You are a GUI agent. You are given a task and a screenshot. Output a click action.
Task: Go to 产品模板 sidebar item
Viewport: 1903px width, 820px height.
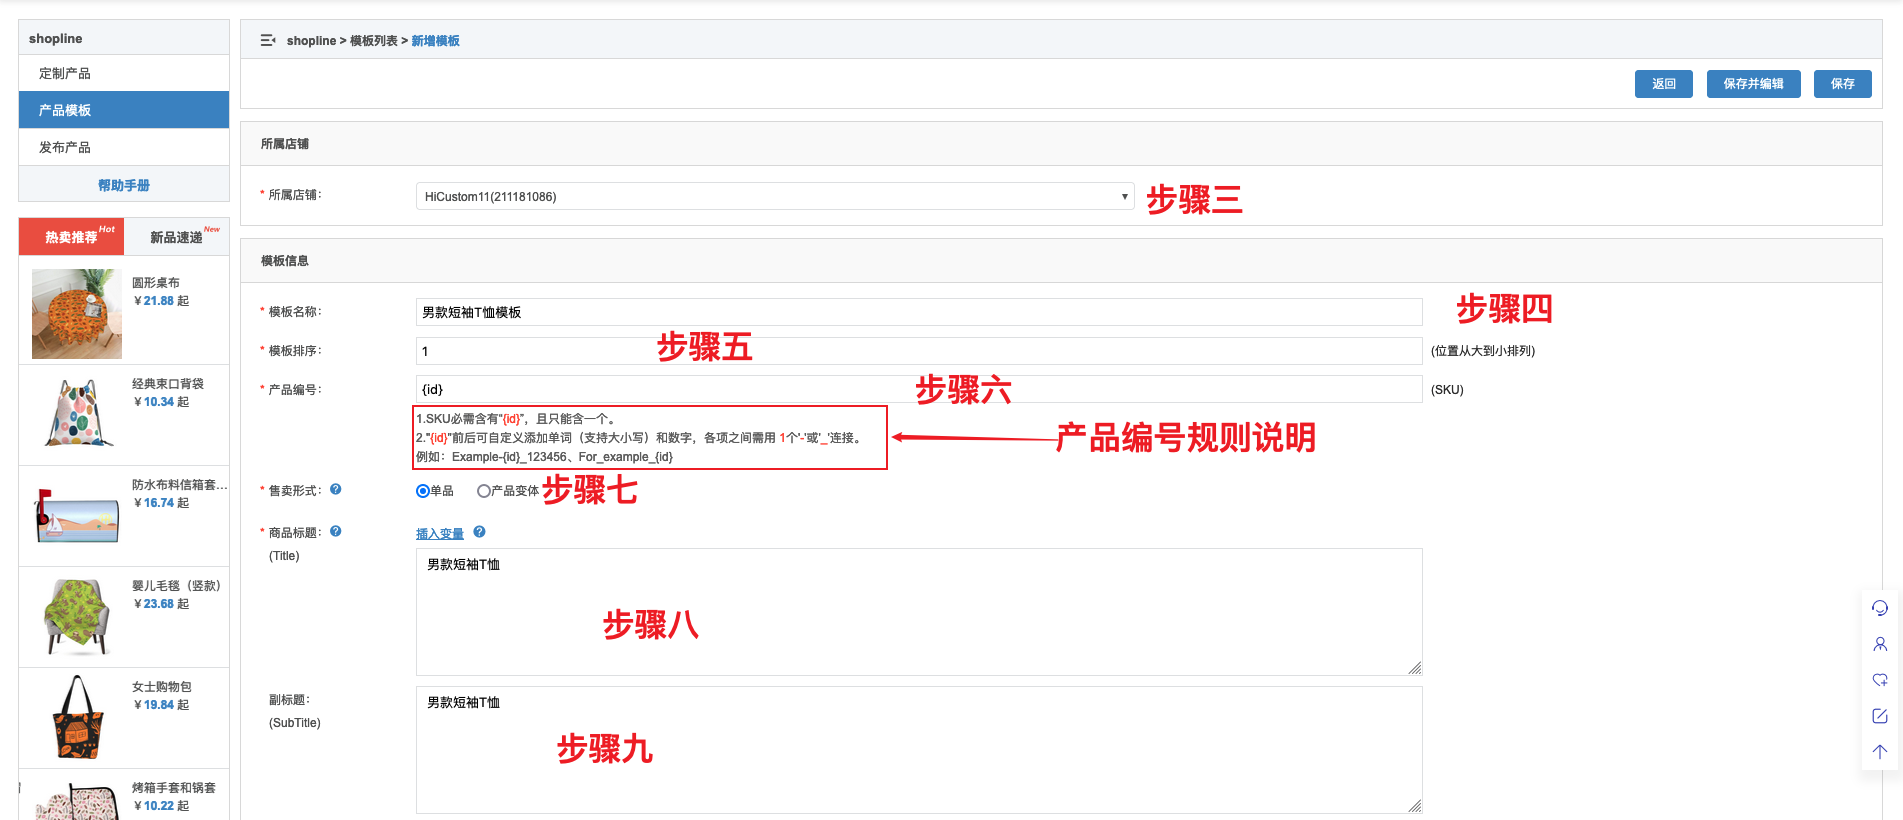pos(124,110)
